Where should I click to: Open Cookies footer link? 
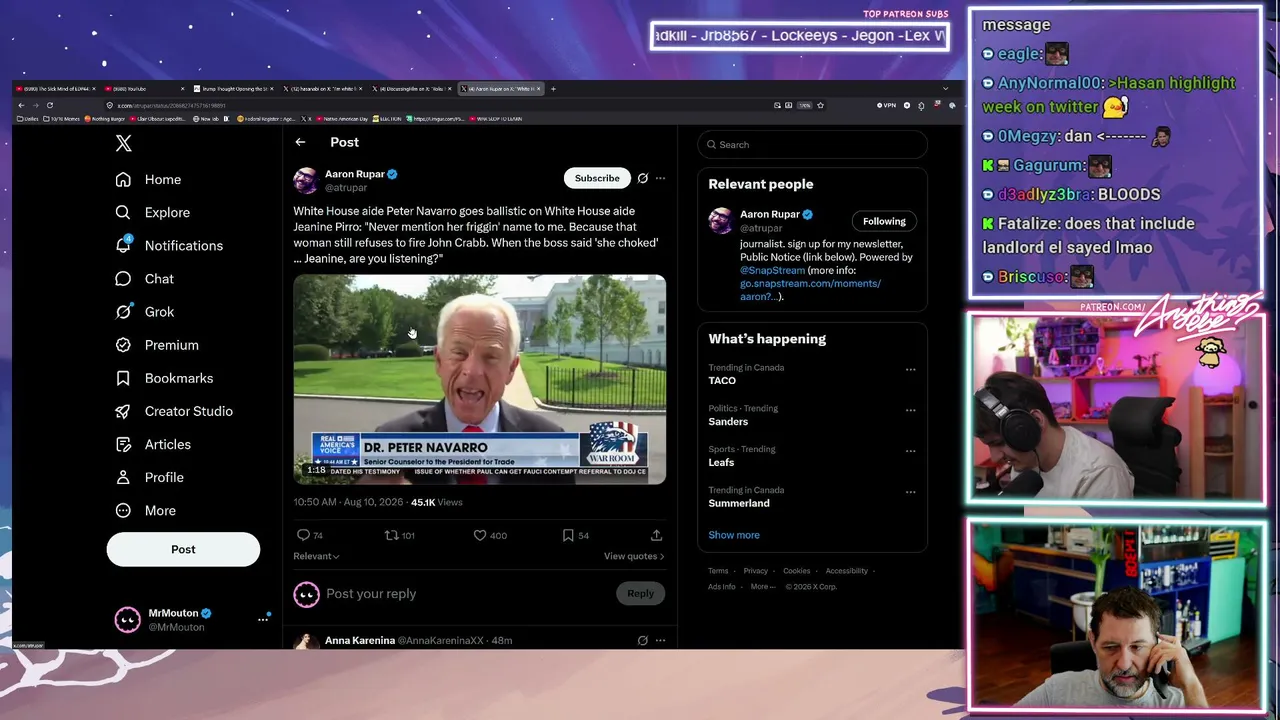point(796,571)
